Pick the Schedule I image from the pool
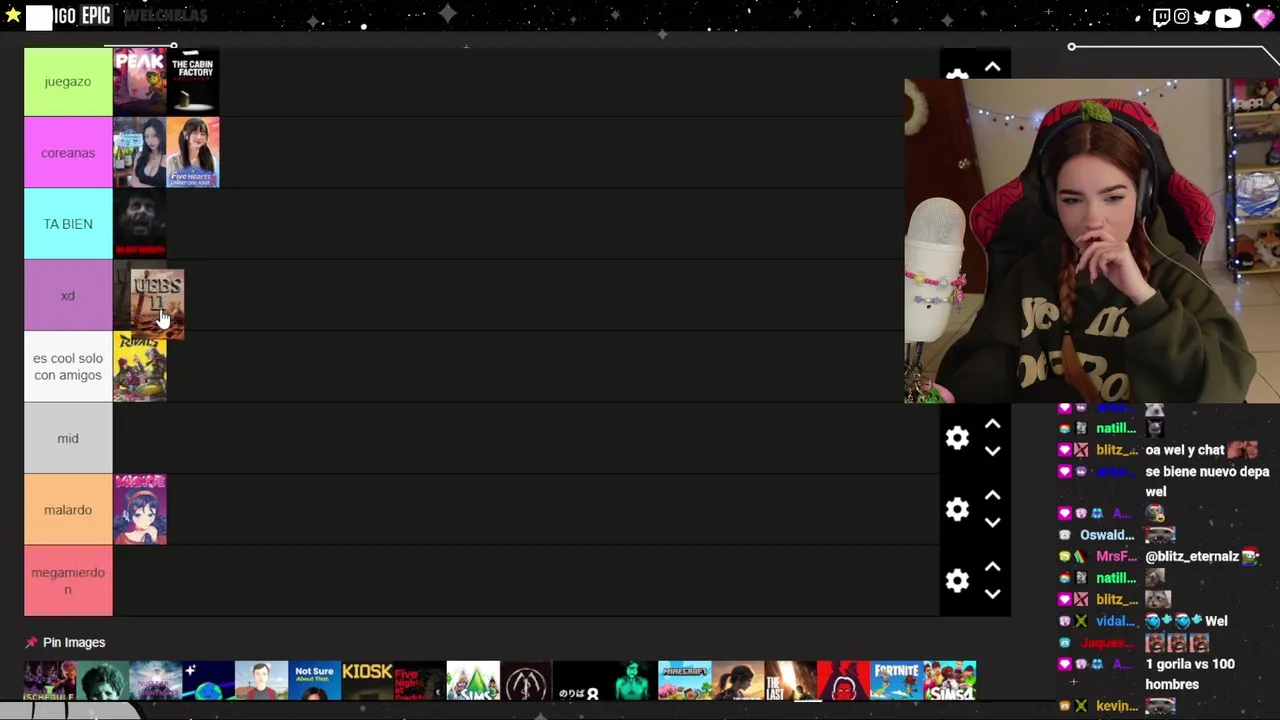The height and width of the screenshot is (720, 1280). [50, 681]
